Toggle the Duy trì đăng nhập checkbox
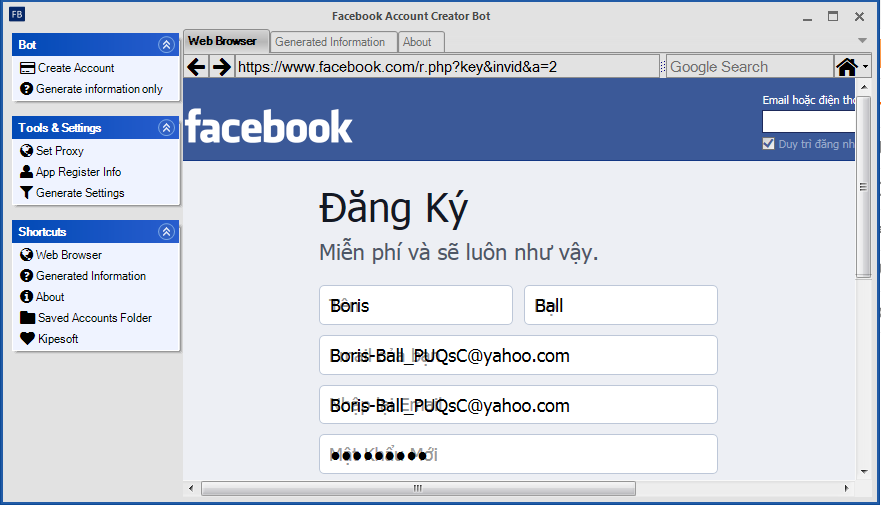This screenshot has width=881, height=505. click(x=768, y=144)
